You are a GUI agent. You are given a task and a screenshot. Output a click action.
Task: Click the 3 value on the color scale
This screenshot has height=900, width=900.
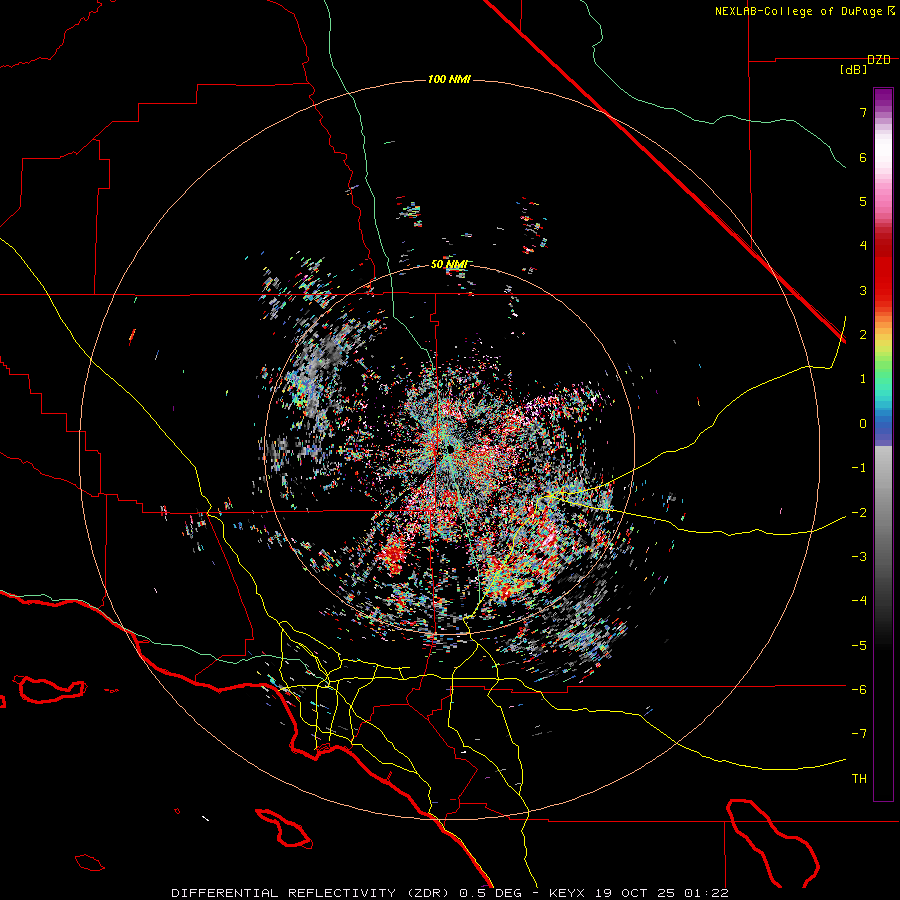[863, 290]
